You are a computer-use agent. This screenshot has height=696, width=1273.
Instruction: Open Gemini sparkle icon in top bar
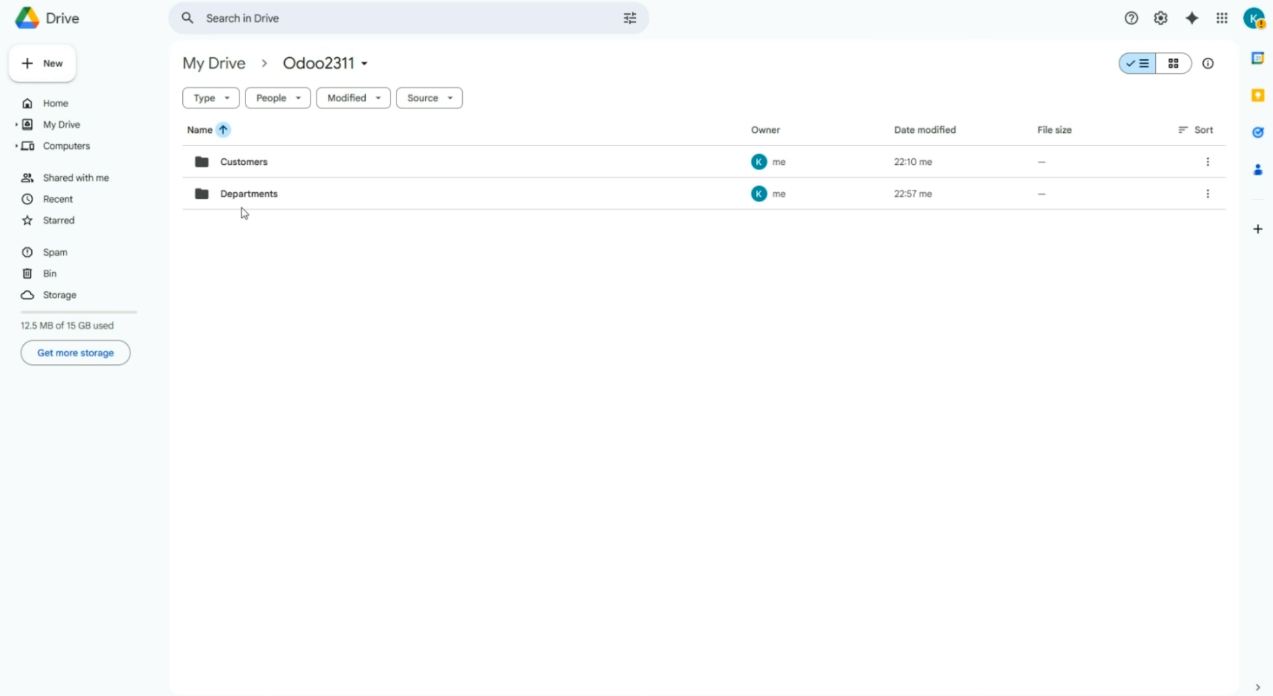click(x=1191, y=18)
